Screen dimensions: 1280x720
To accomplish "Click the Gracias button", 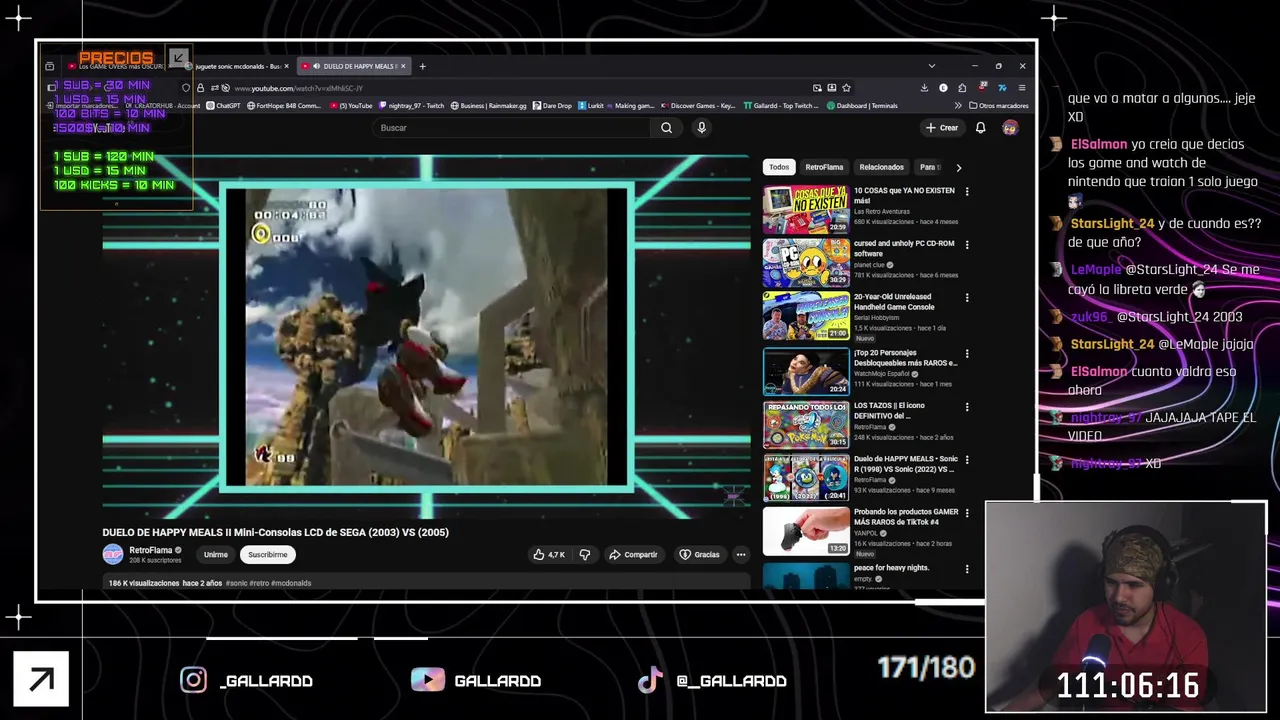I will pos(699,554).
